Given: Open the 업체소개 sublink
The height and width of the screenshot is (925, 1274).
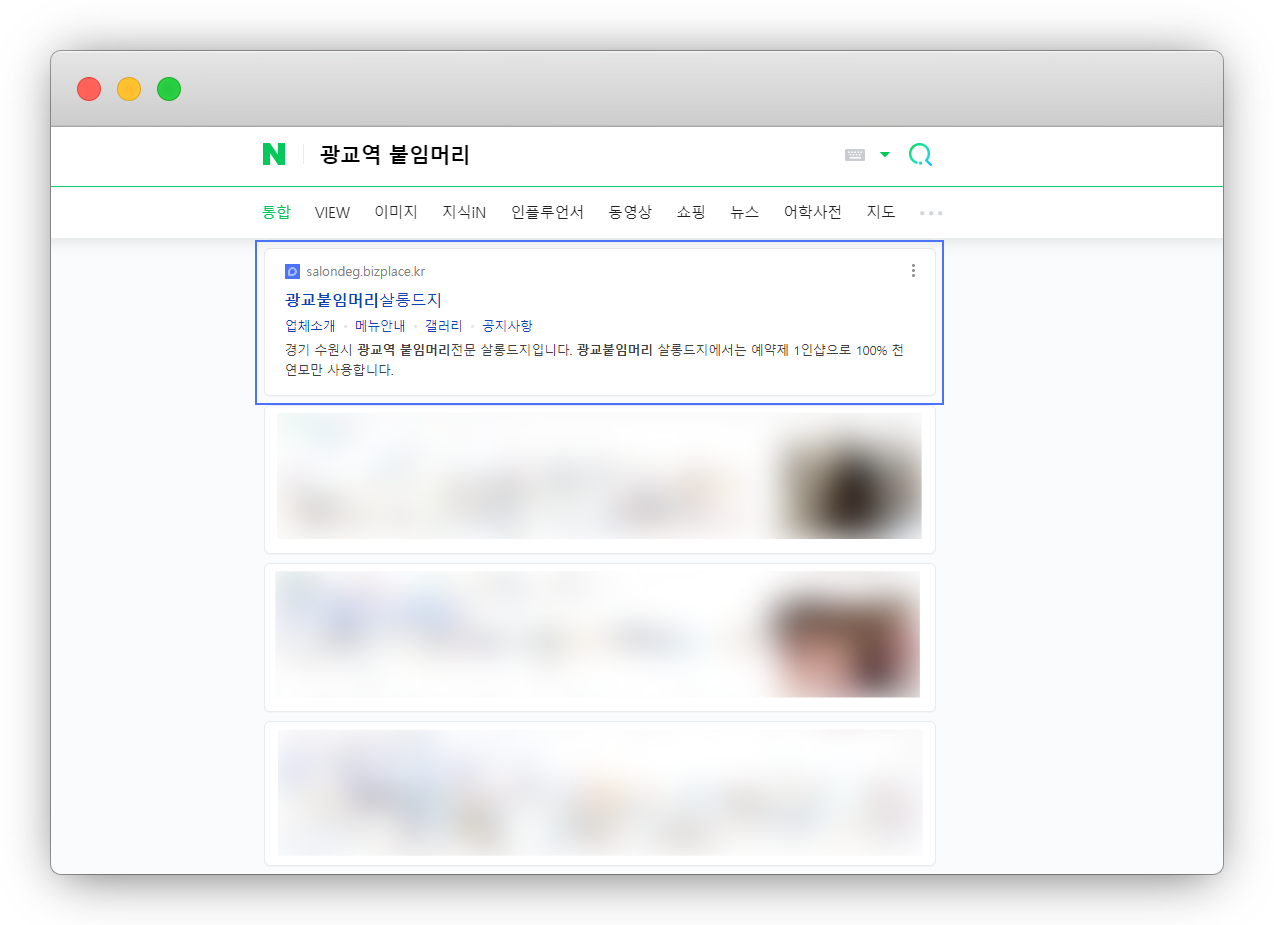Looking at the screenshot, I should (x=310, y=325).
